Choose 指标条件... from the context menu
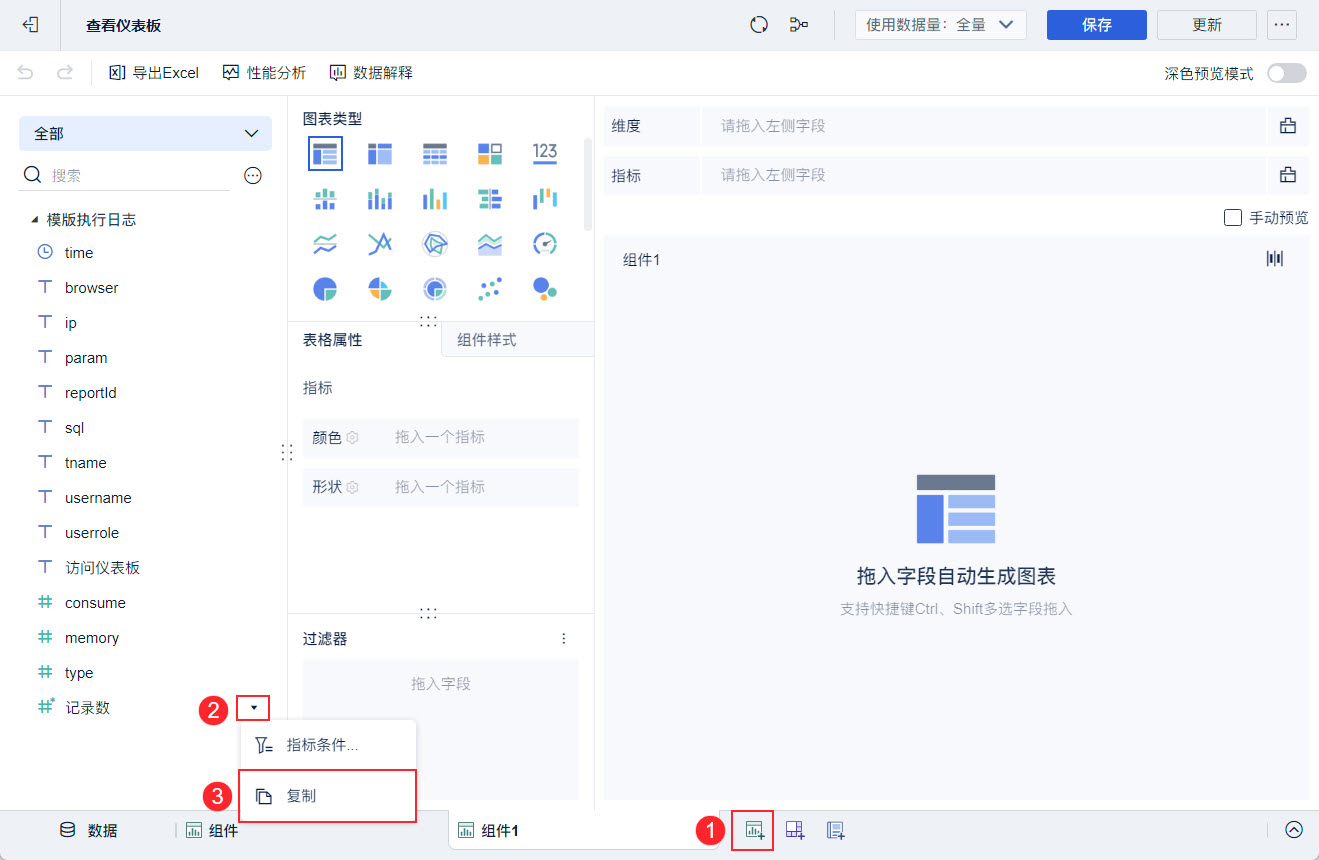This screenshot has width=1319, height=860. pyautogui.click(x=328, y=745)
